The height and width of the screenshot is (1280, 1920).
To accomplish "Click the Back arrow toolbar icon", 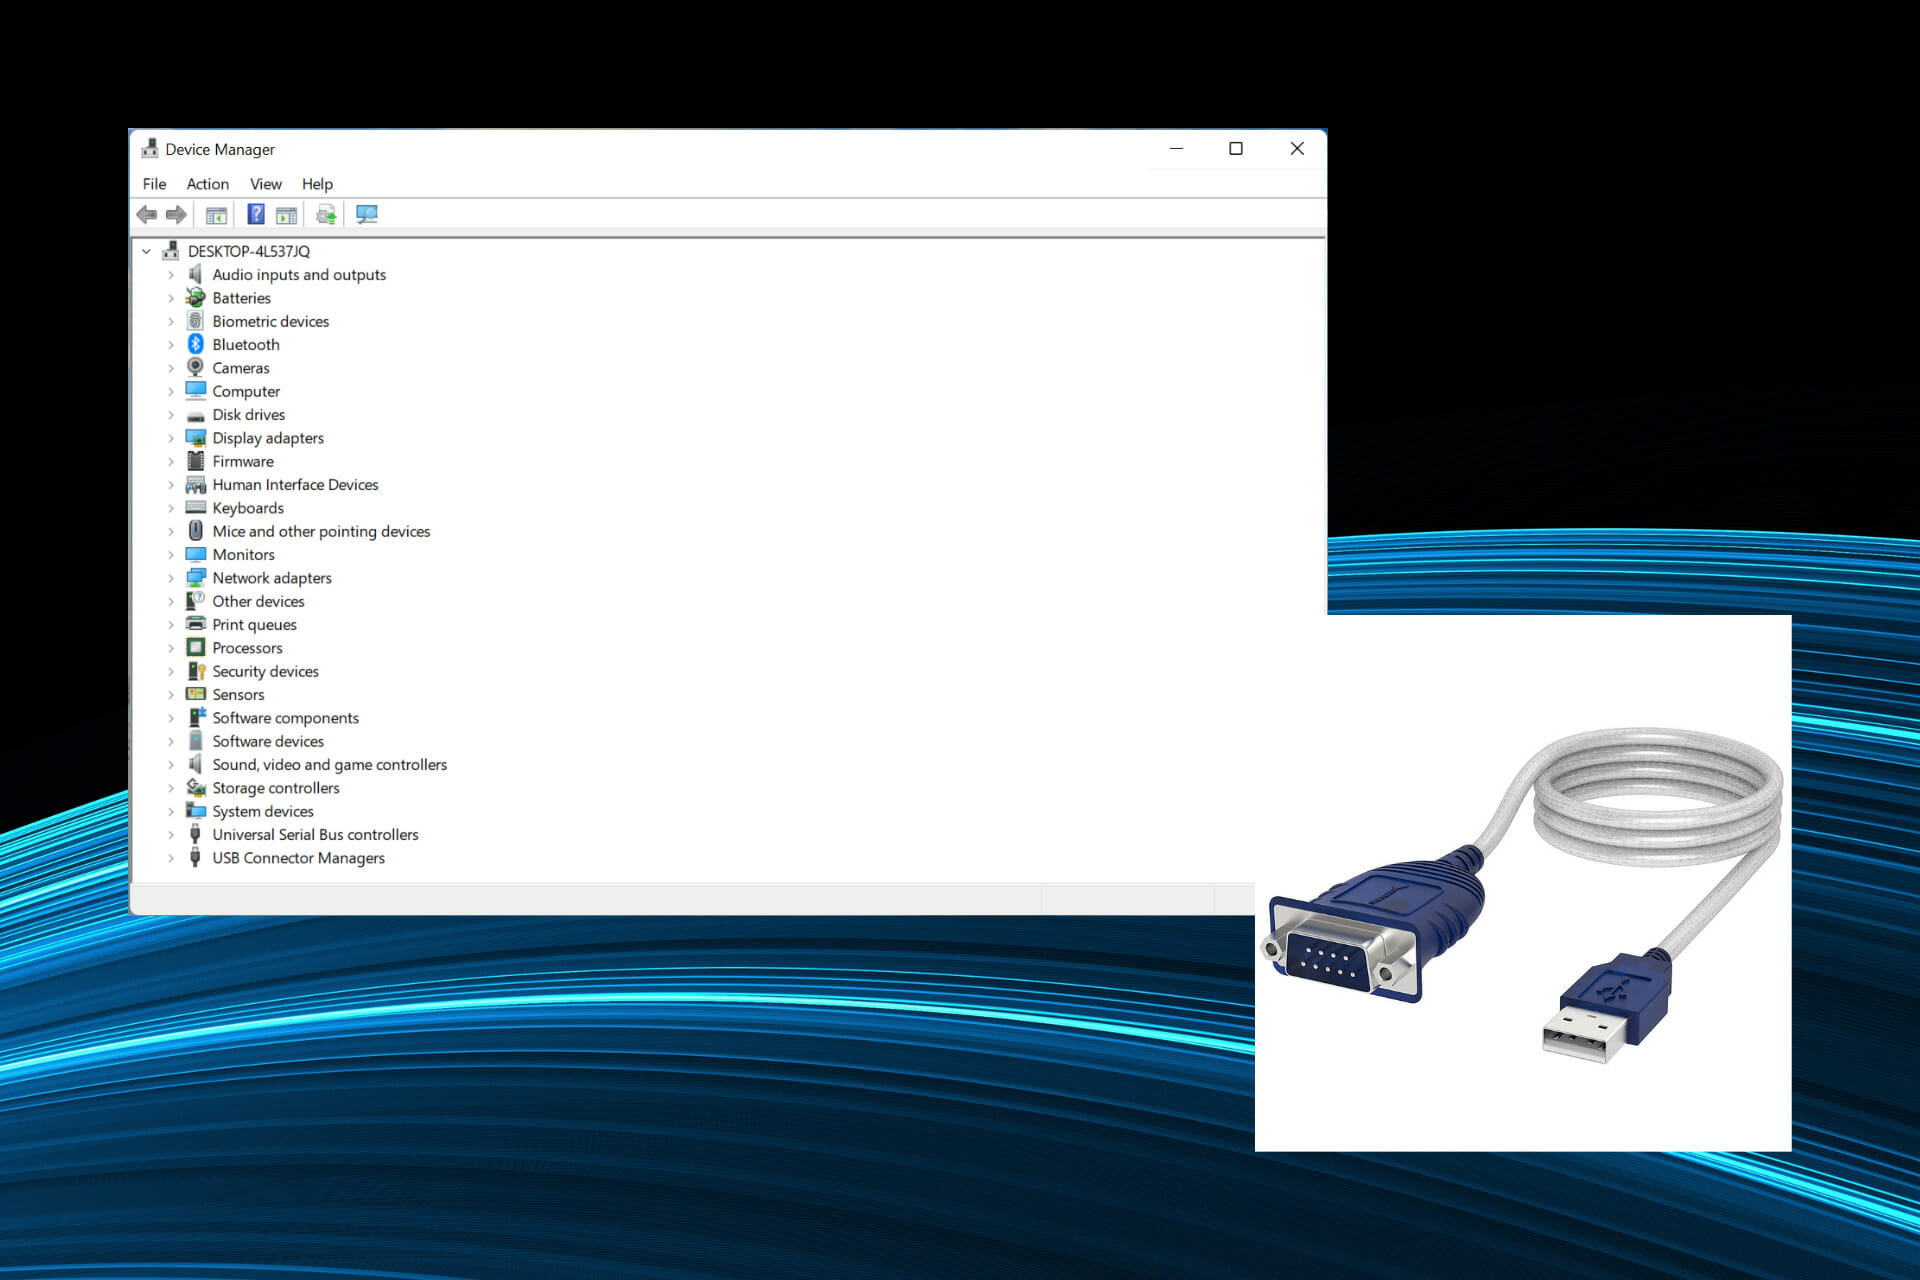I will pyautogui.click(x=147, y=214).
